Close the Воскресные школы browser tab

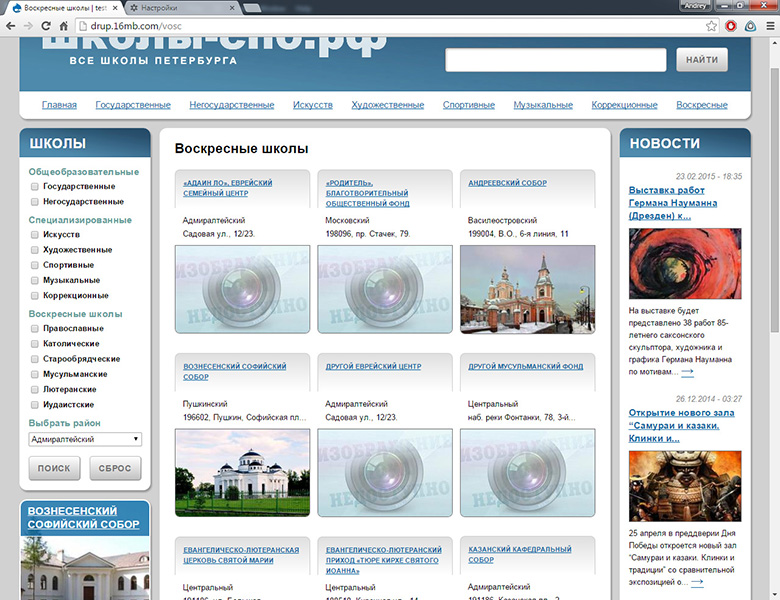(115, 8)
